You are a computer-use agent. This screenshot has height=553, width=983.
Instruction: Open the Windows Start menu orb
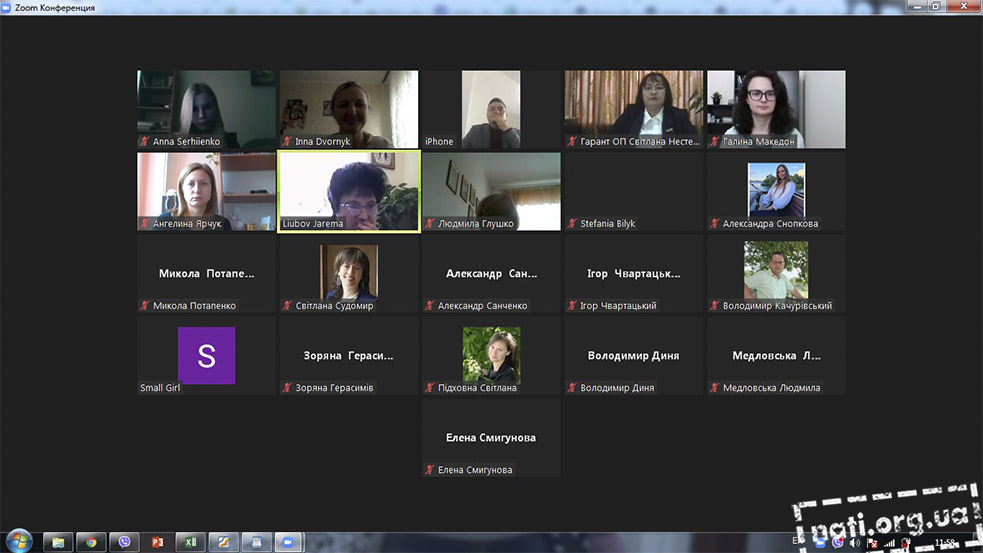pos(19,541)
